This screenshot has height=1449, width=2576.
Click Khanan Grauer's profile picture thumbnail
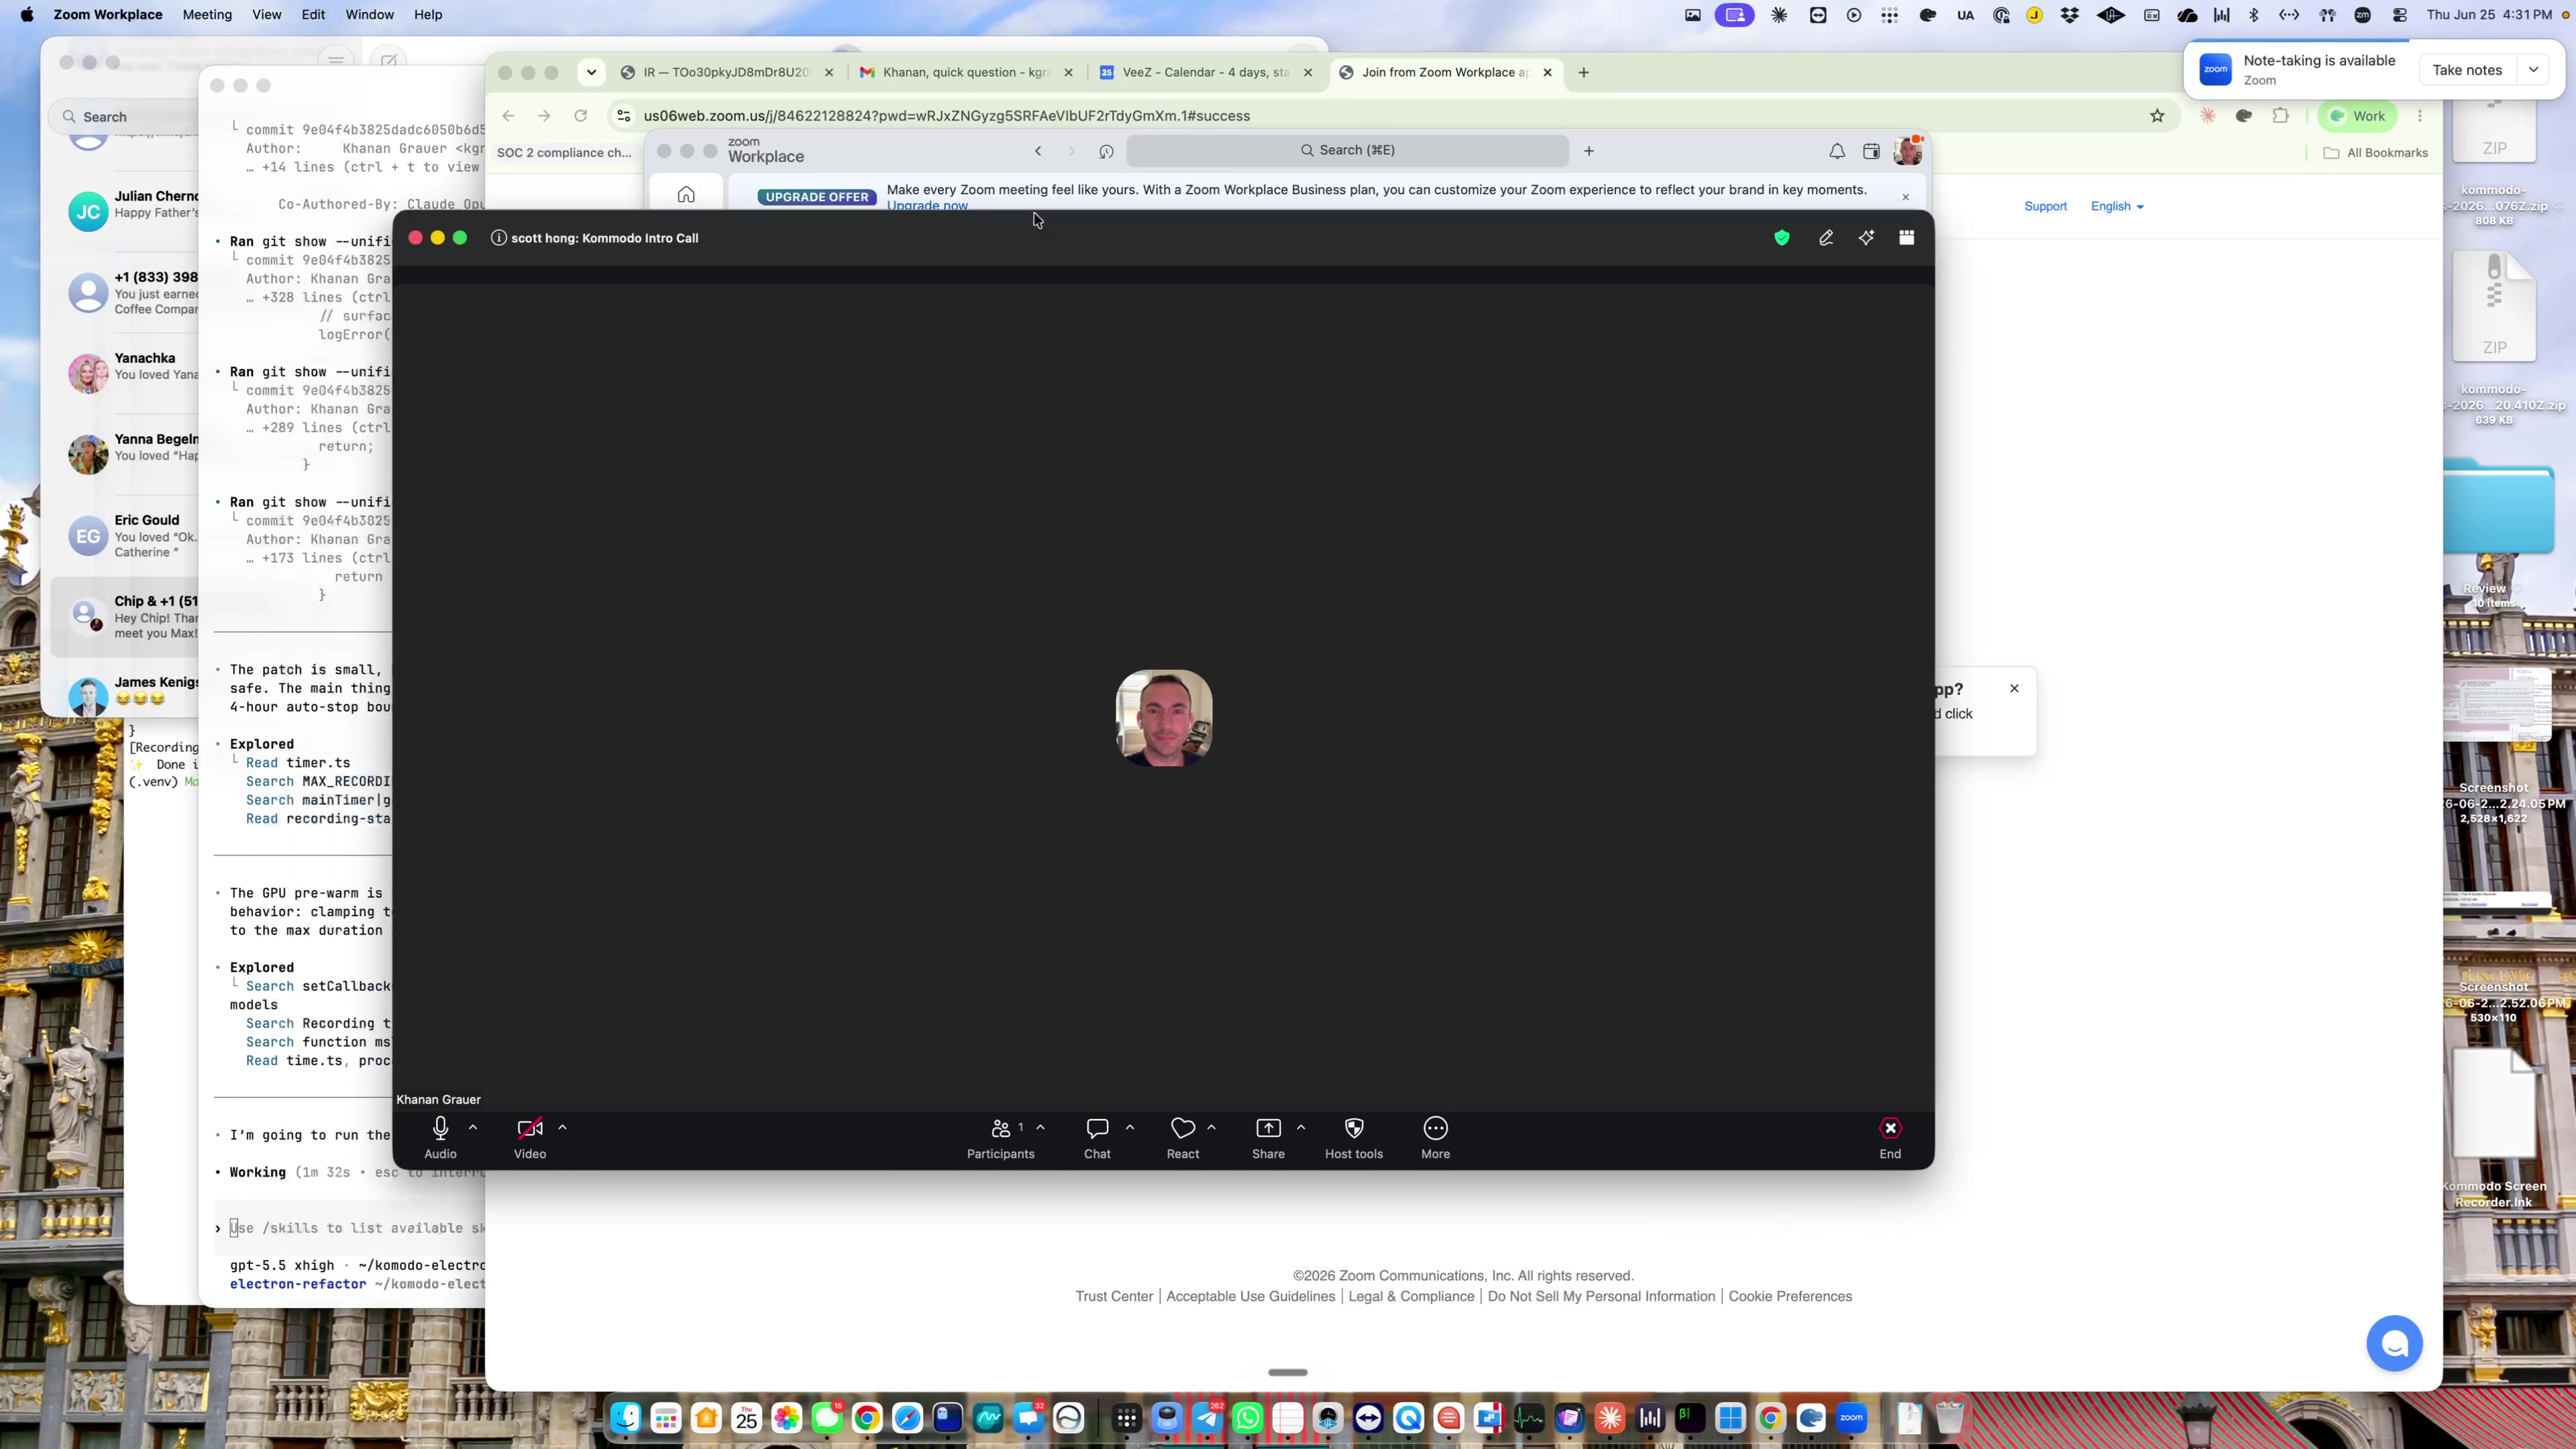point(1164,718)
